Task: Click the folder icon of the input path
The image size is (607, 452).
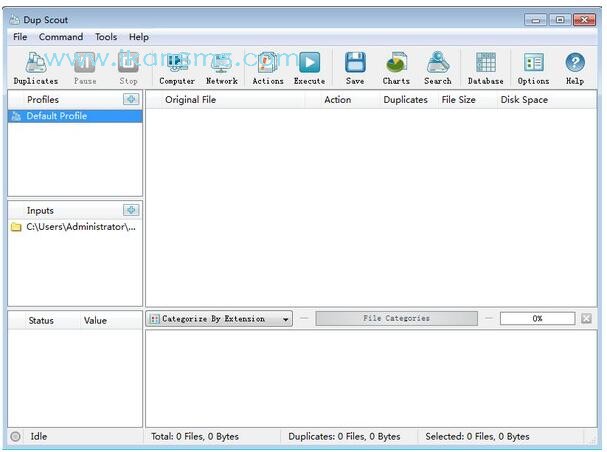Action: point(16,227)
